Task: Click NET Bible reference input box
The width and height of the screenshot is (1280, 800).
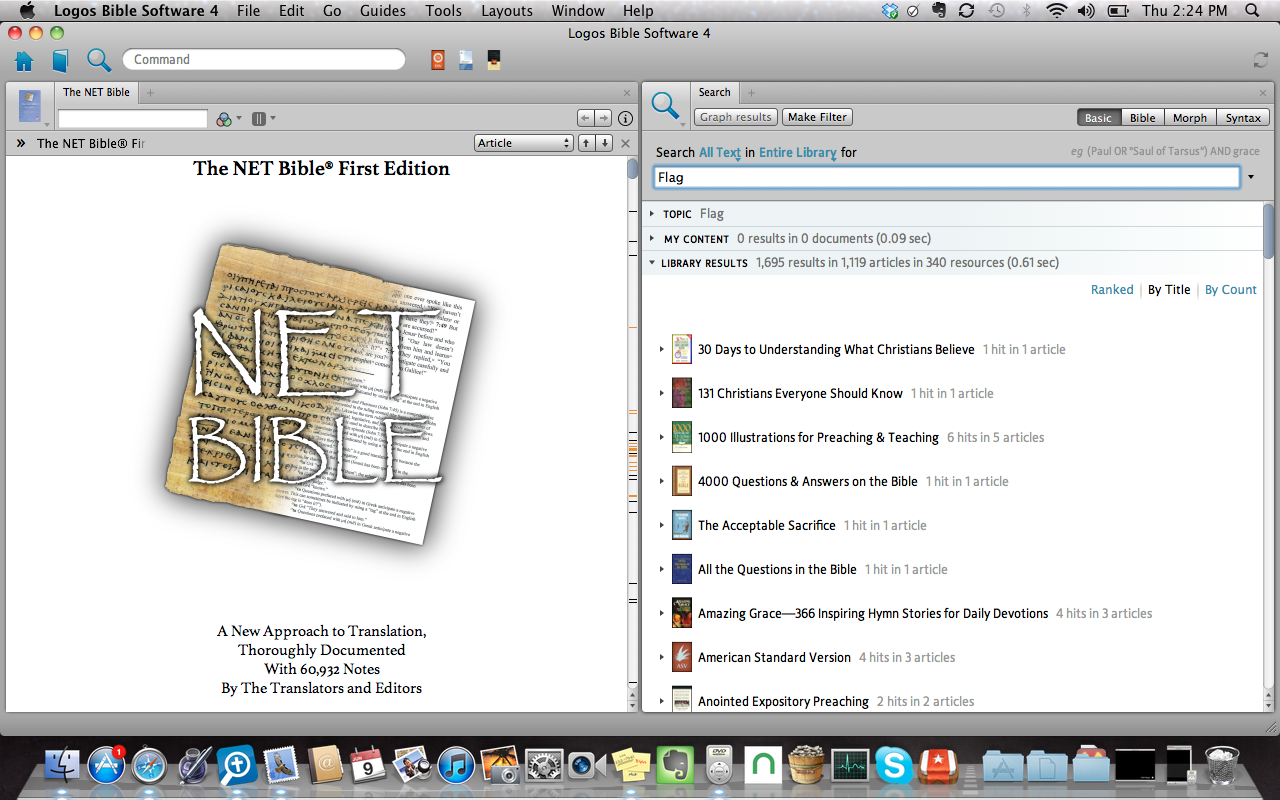Action: click(x=133, y=119)
